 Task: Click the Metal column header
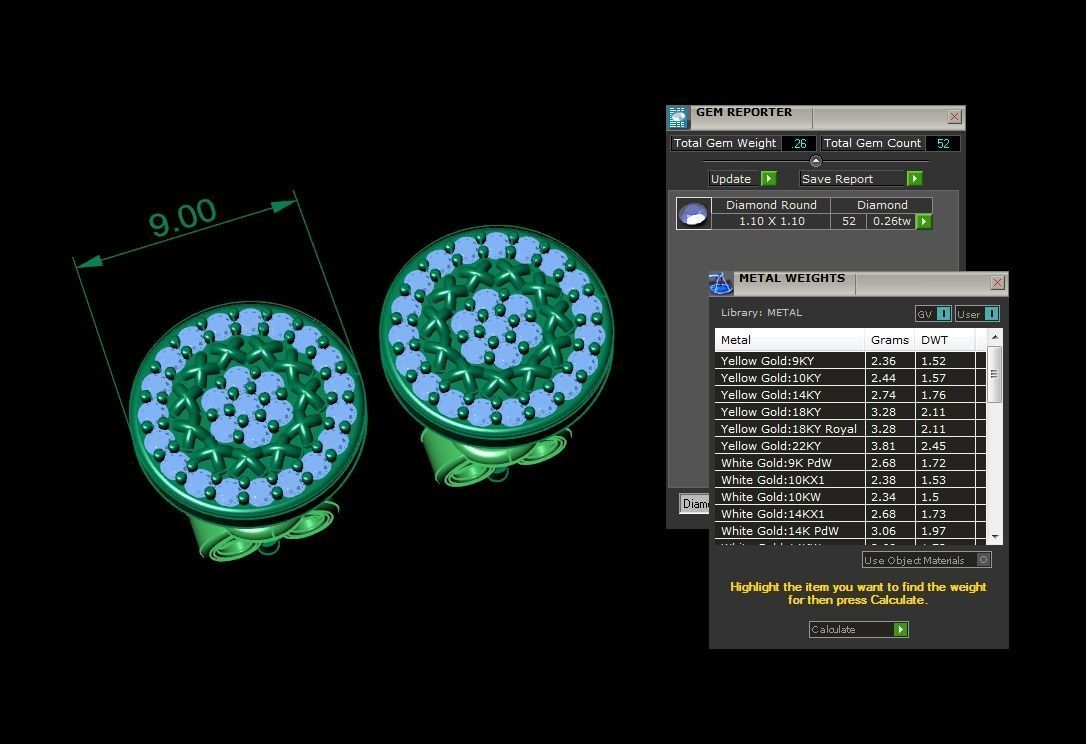click(x=790, y=340)
